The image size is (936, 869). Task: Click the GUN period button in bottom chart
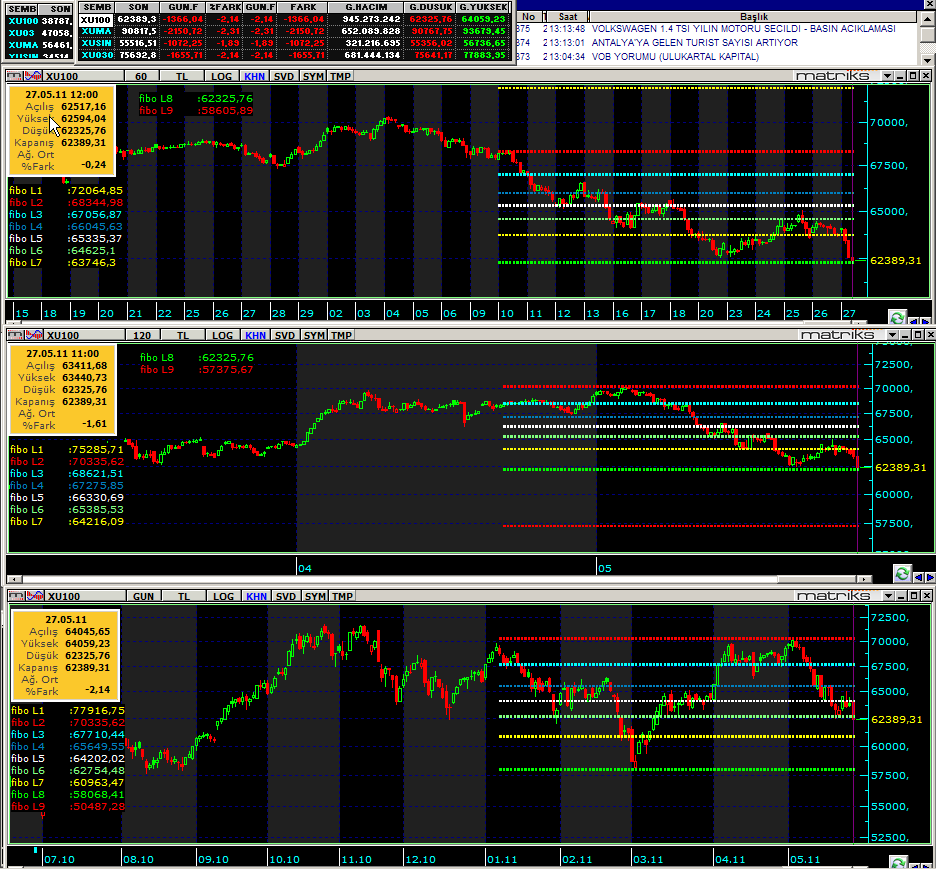[x=143, y=595]
